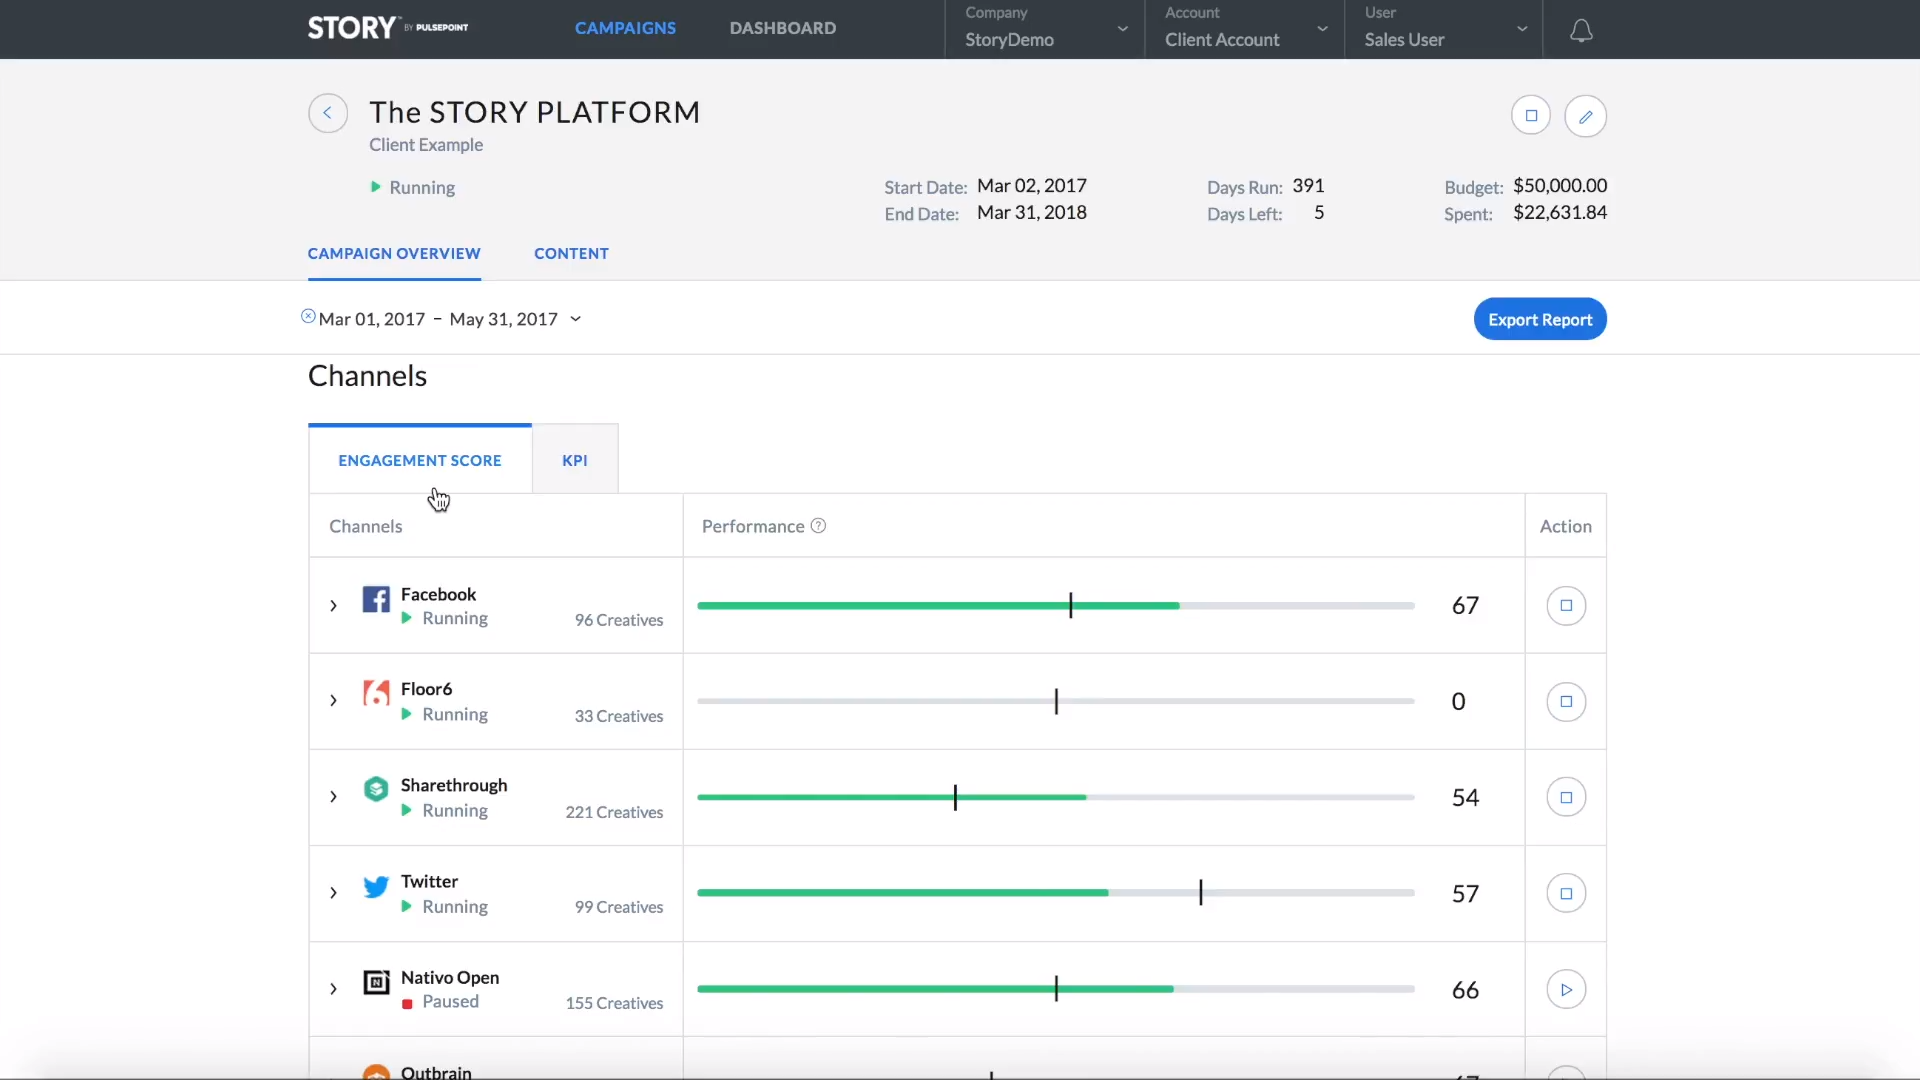Click the Facebook performance score bar
Screen dimensions: 1920x1080
pos(1055,605)
